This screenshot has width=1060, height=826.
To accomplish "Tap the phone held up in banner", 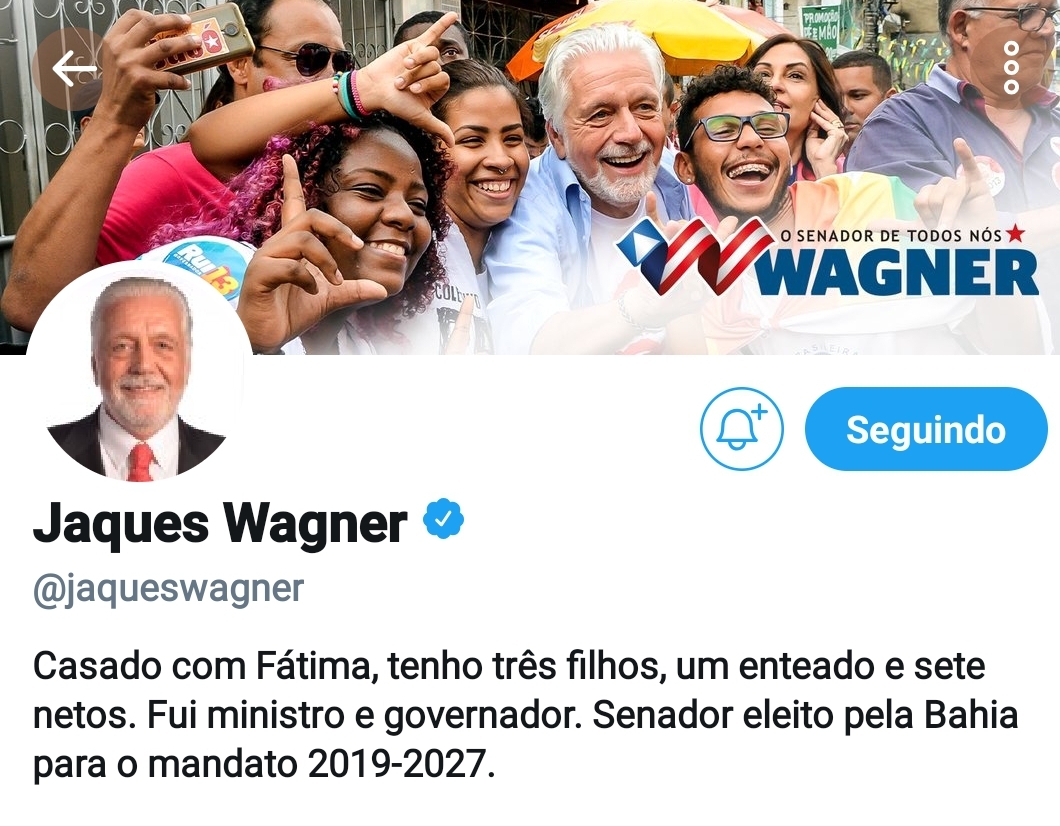I will click(x=201, y=39).
